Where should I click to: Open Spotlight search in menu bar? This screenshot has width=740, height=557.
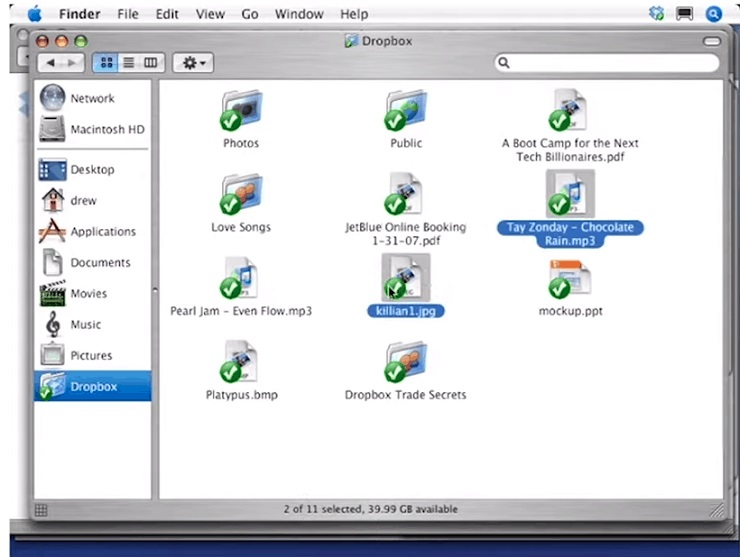coord(714,14)
